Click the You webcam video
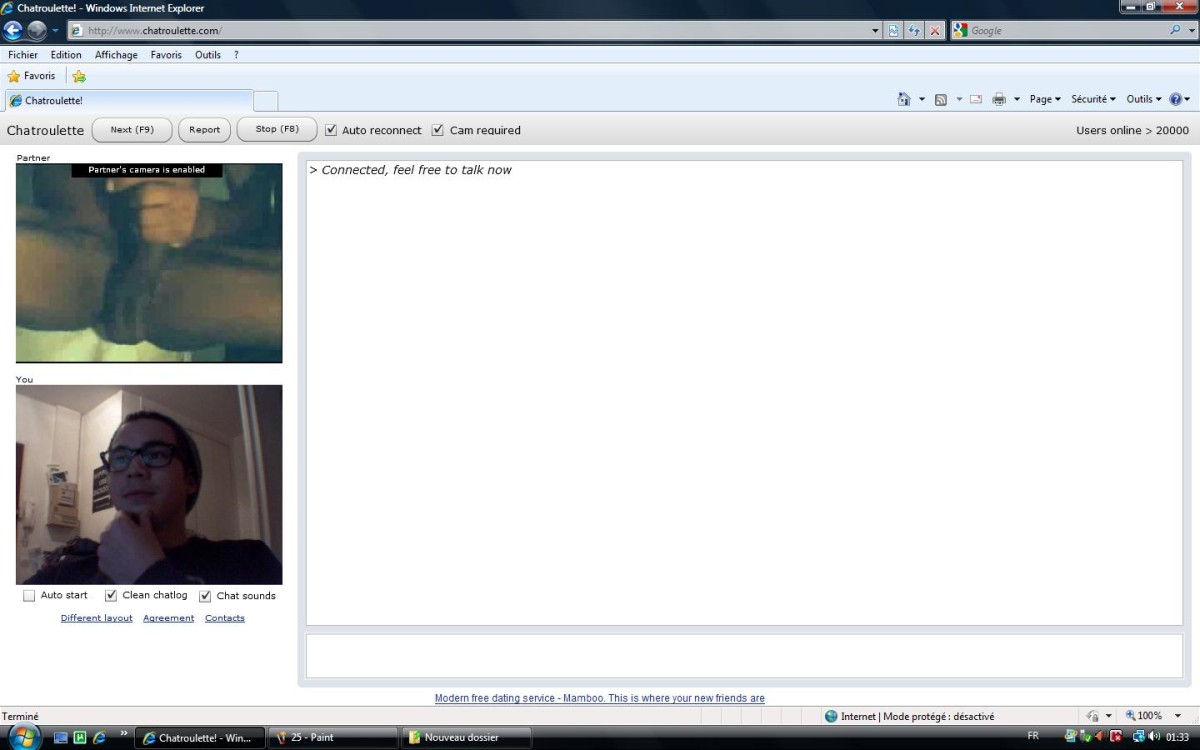The width and height of the screenshot is (1200, 750). [149, 485]
